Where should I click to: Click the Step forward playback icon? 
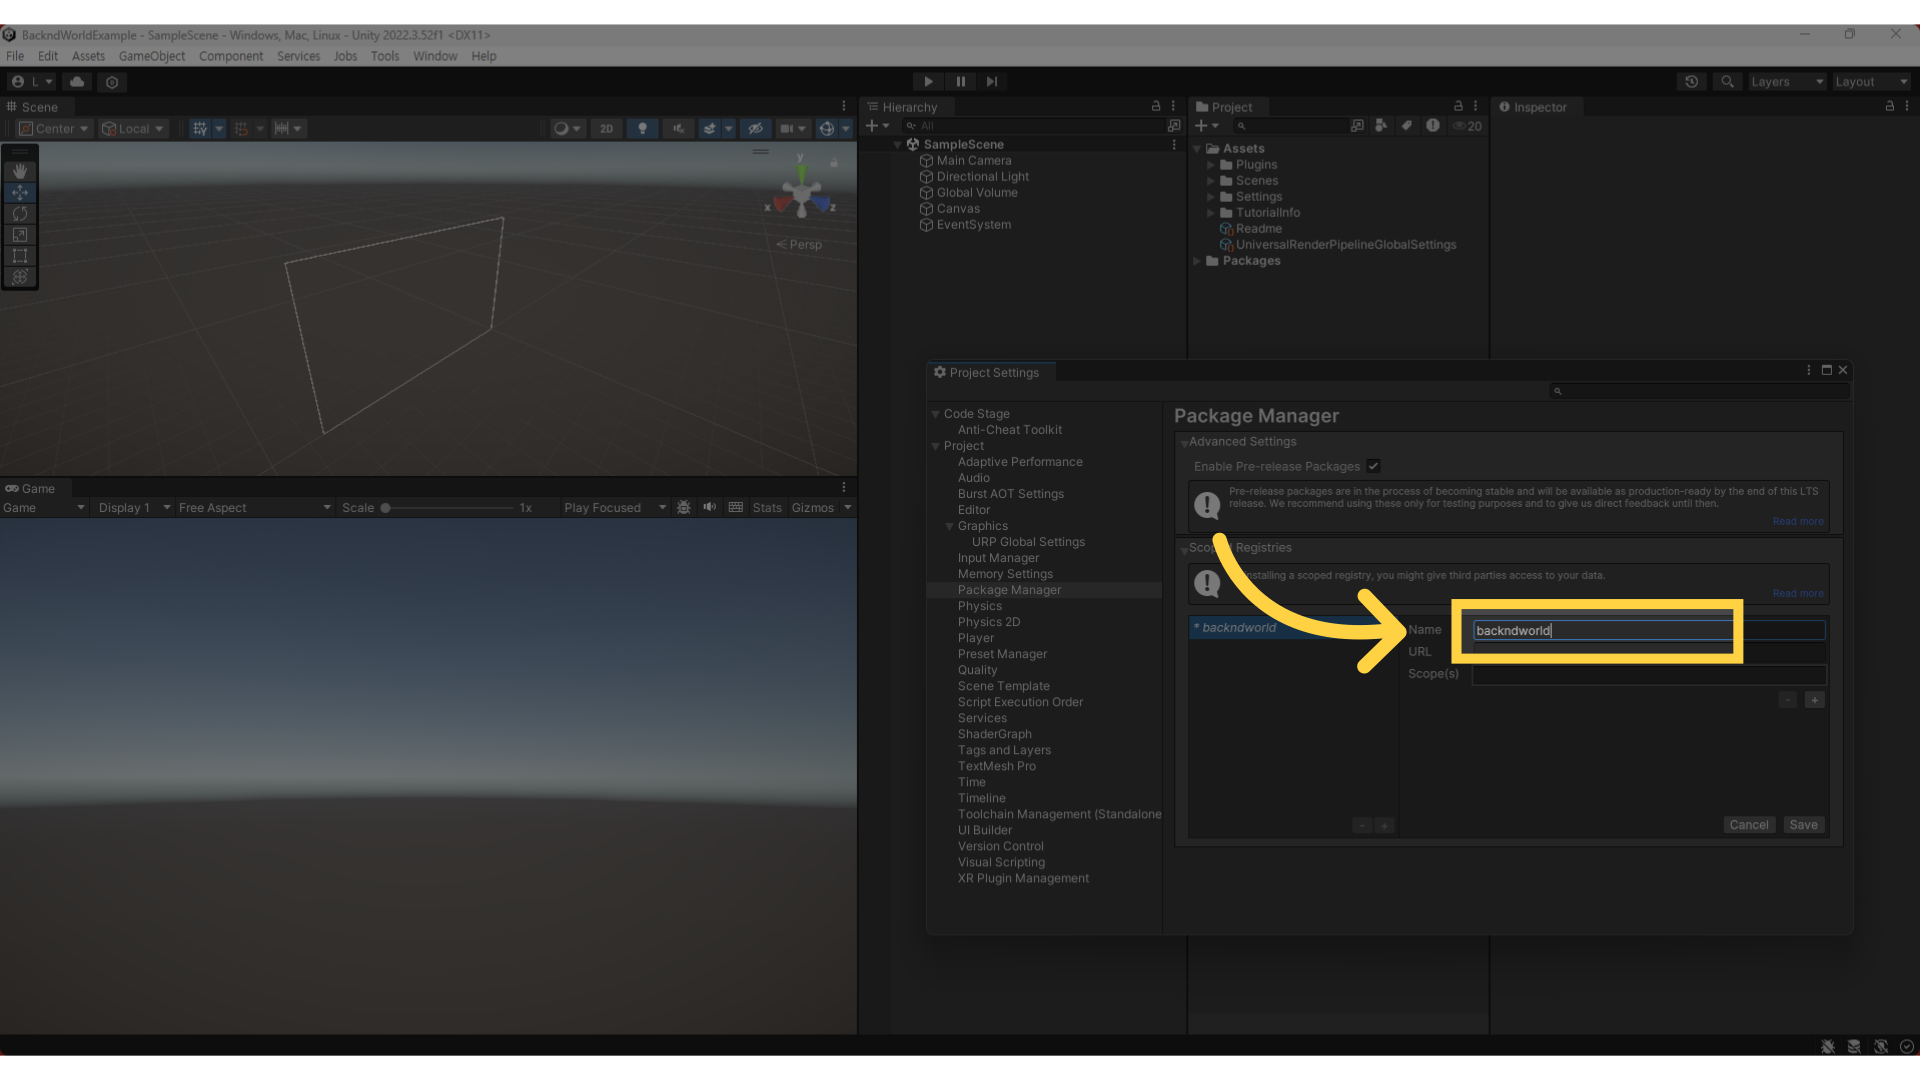click(x=992, y=80)
